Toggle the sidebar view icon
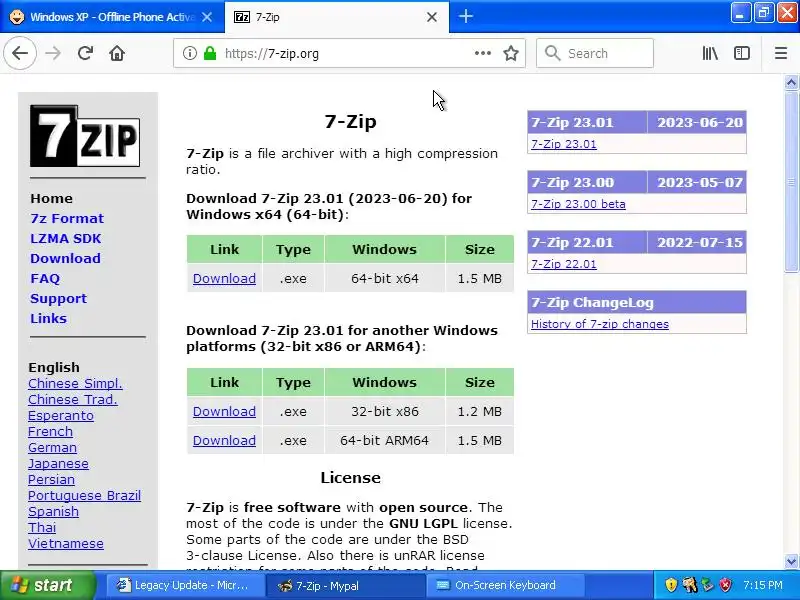The height and width of the screenshot is (600, 800). pos(742,53)
